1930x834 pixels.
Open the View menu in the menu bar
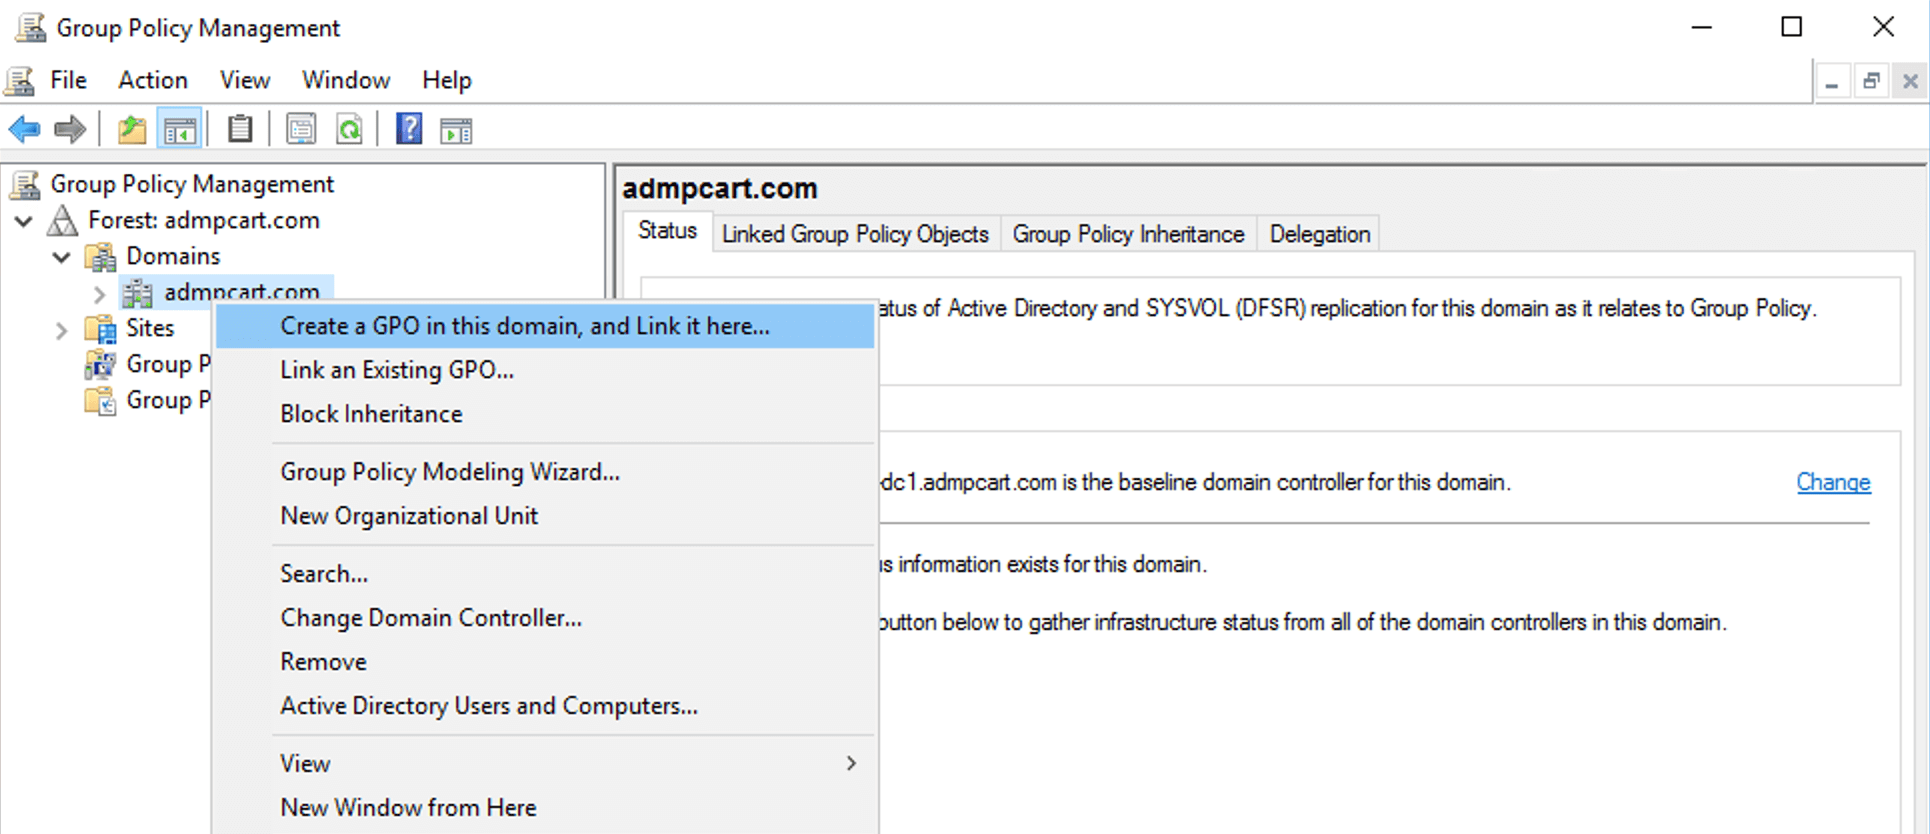[245, 80]
